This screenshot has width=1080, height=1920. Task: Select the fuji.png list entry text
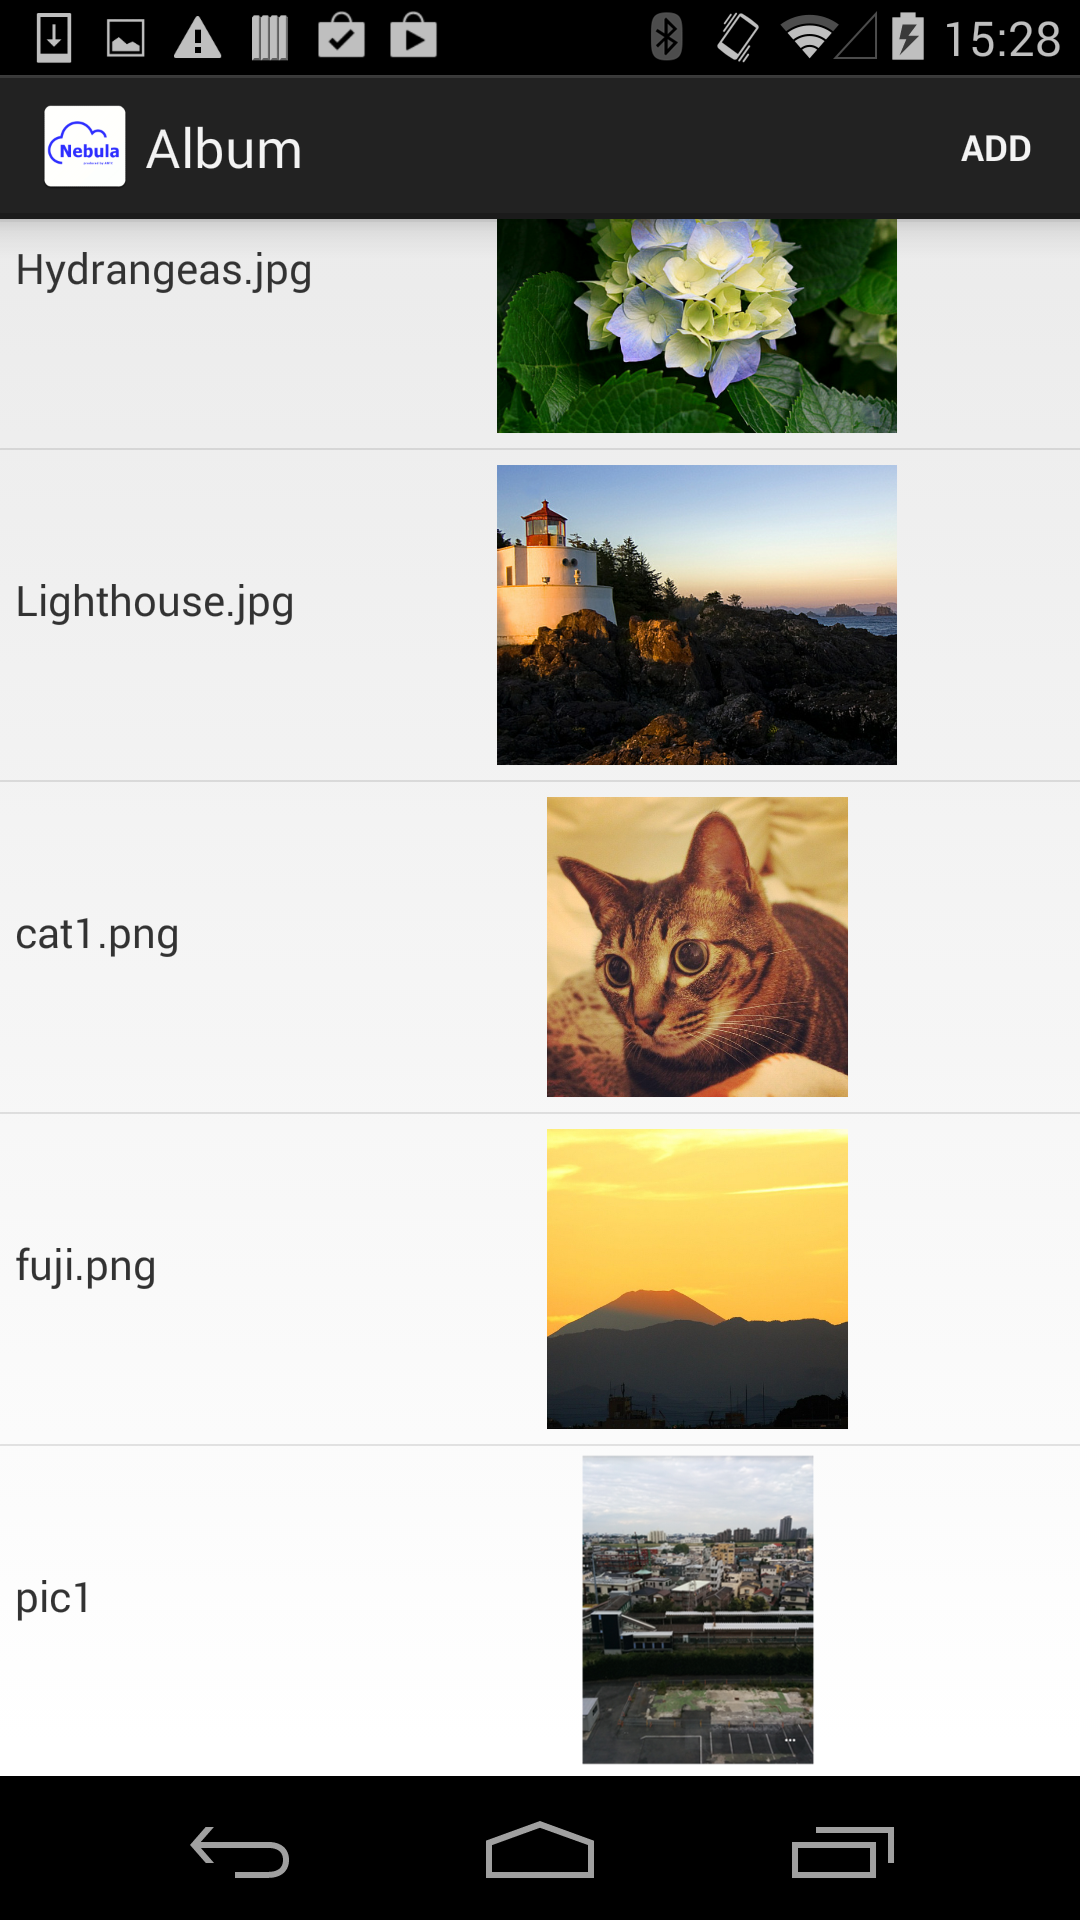(x=86, y=1267)
